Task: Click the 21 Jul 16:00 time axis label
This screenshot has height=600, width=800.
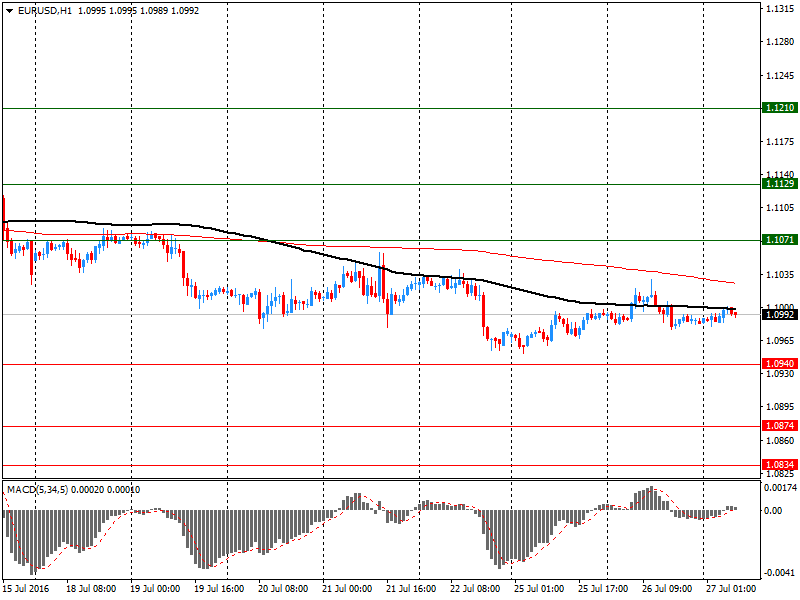Action: point(411,589)
